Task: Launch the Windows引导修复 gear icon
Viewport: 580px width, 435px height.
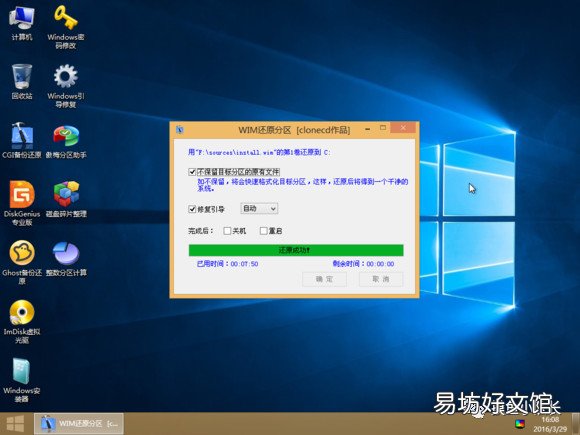Action: (x=65, y=86)
